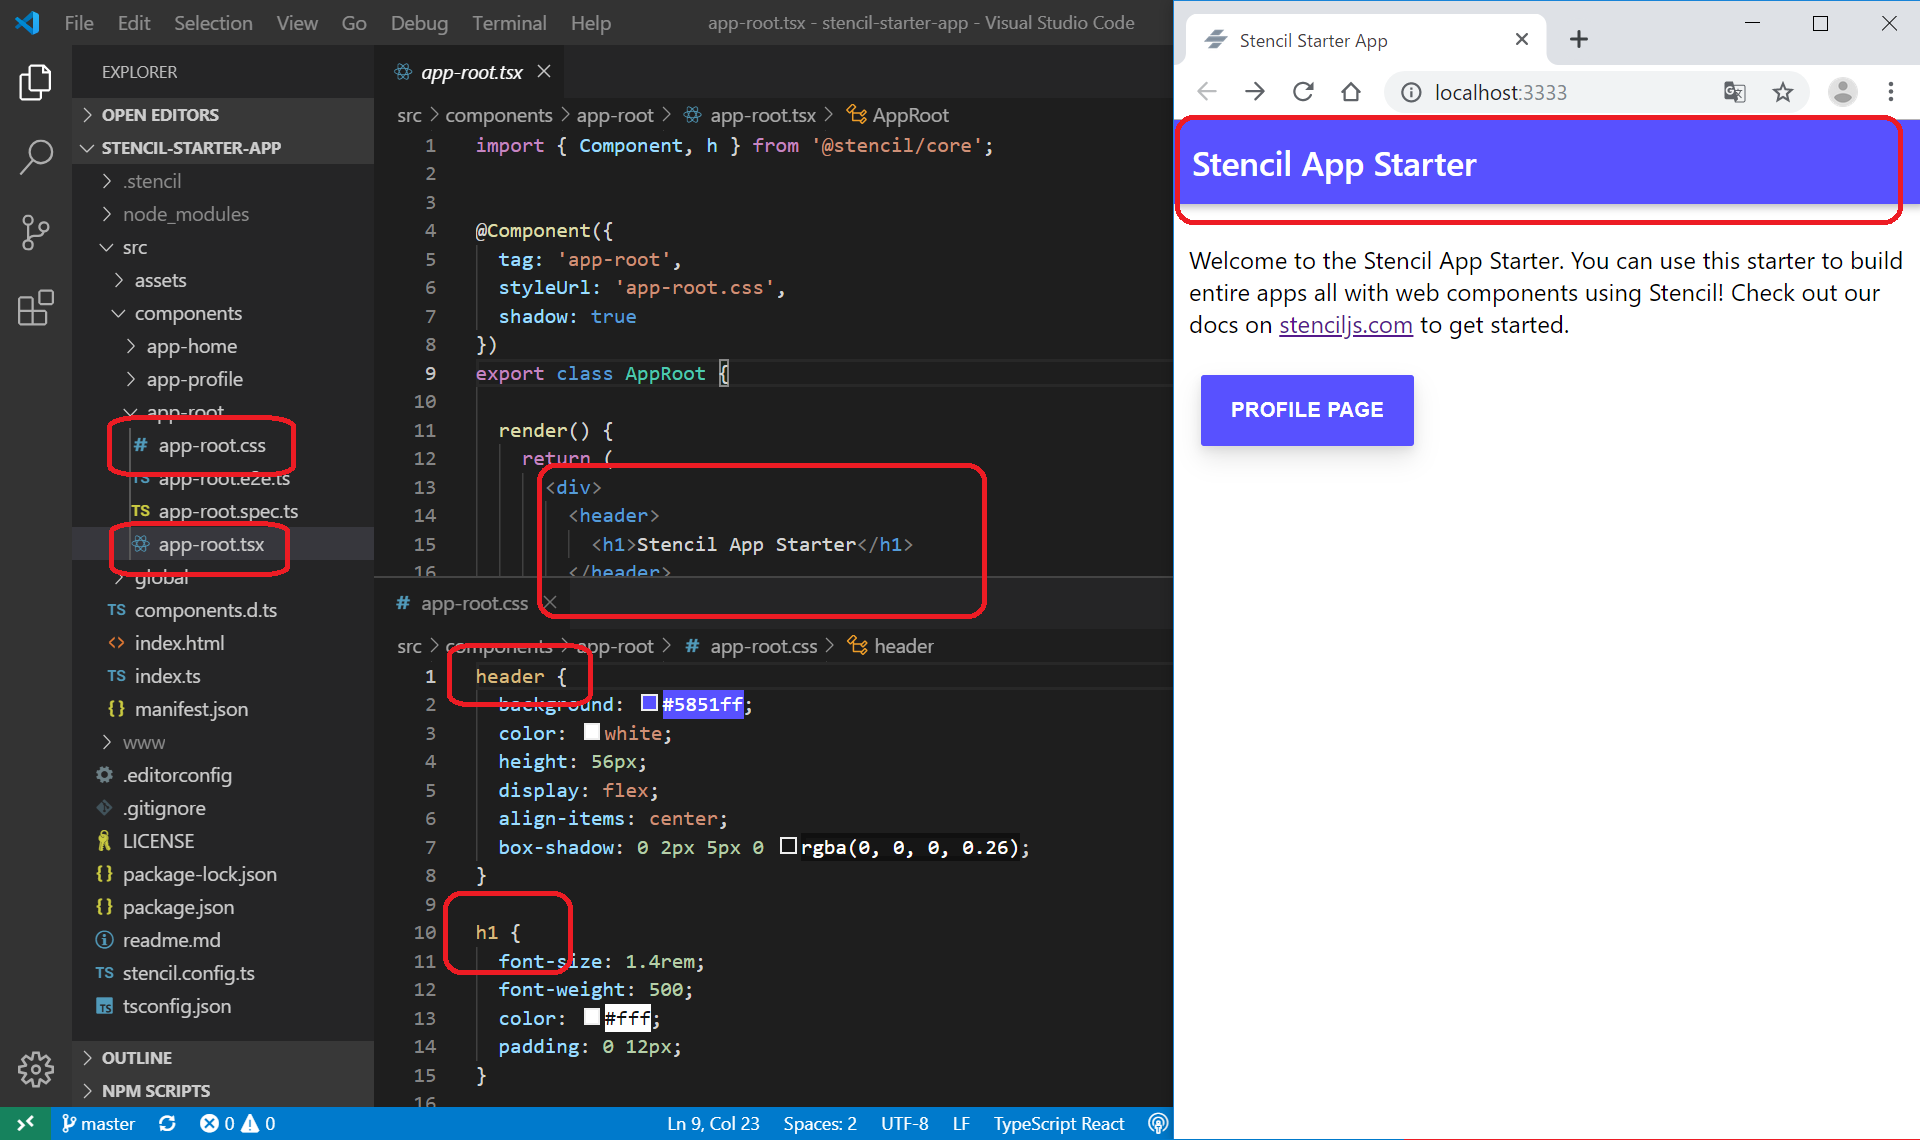Click the synchronize changes icon
This screenshot has height=1140, width=1920.
[x=167, y=1124]
